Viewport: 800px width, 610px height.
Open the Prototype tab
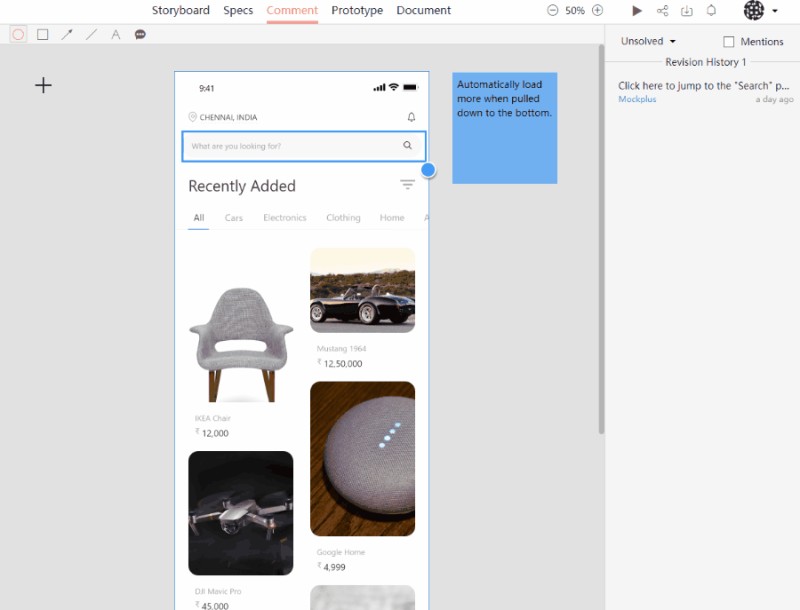(357, 11)
